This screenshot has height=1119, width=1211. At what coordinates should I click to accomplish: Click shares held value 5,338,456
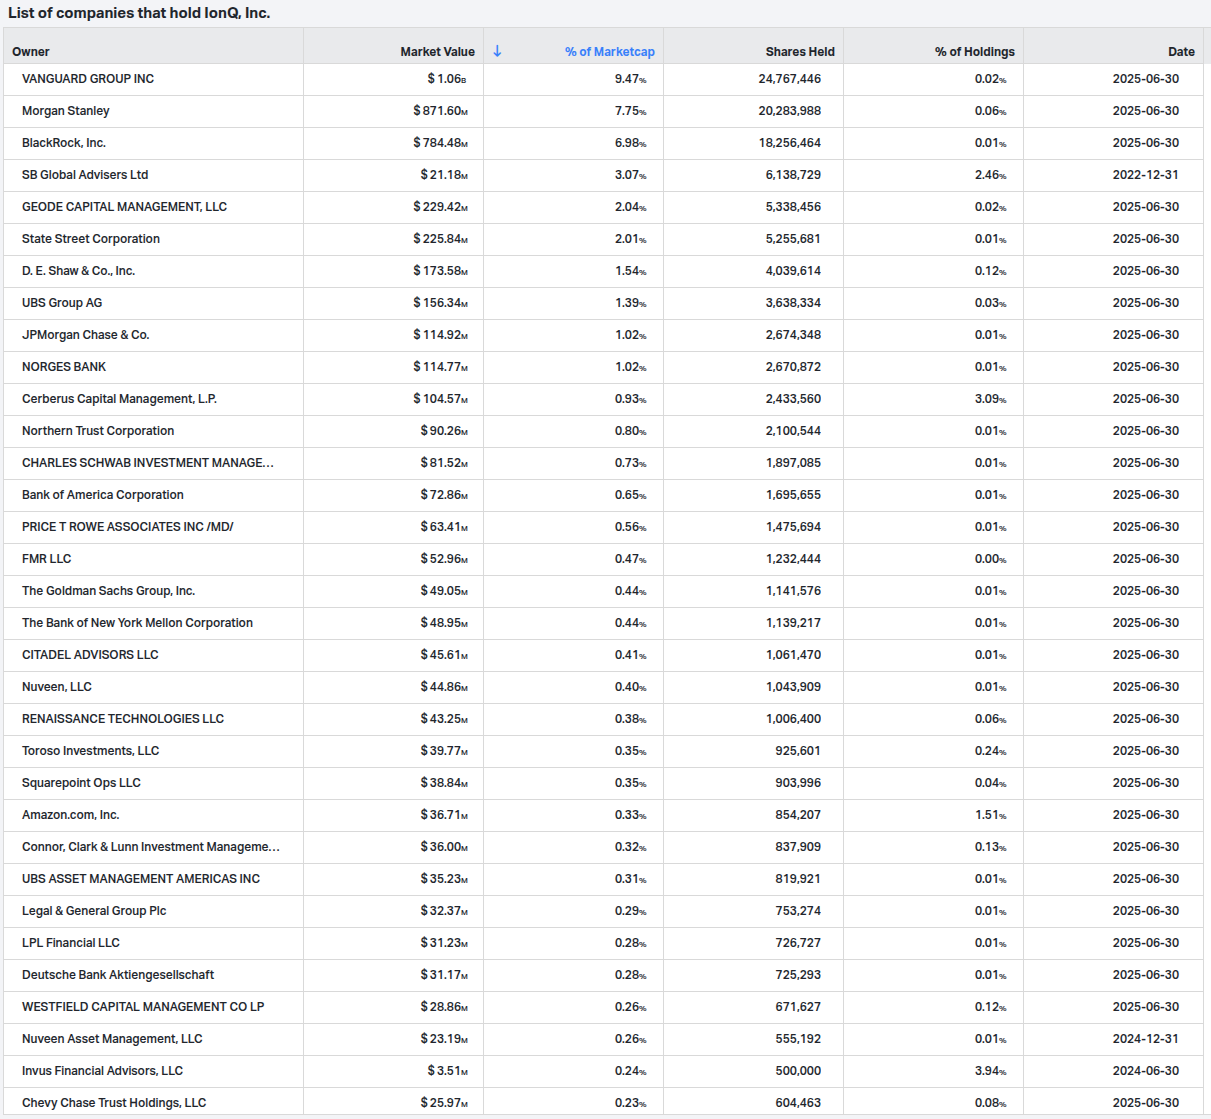pyautogui.click(x=793, y=207)
